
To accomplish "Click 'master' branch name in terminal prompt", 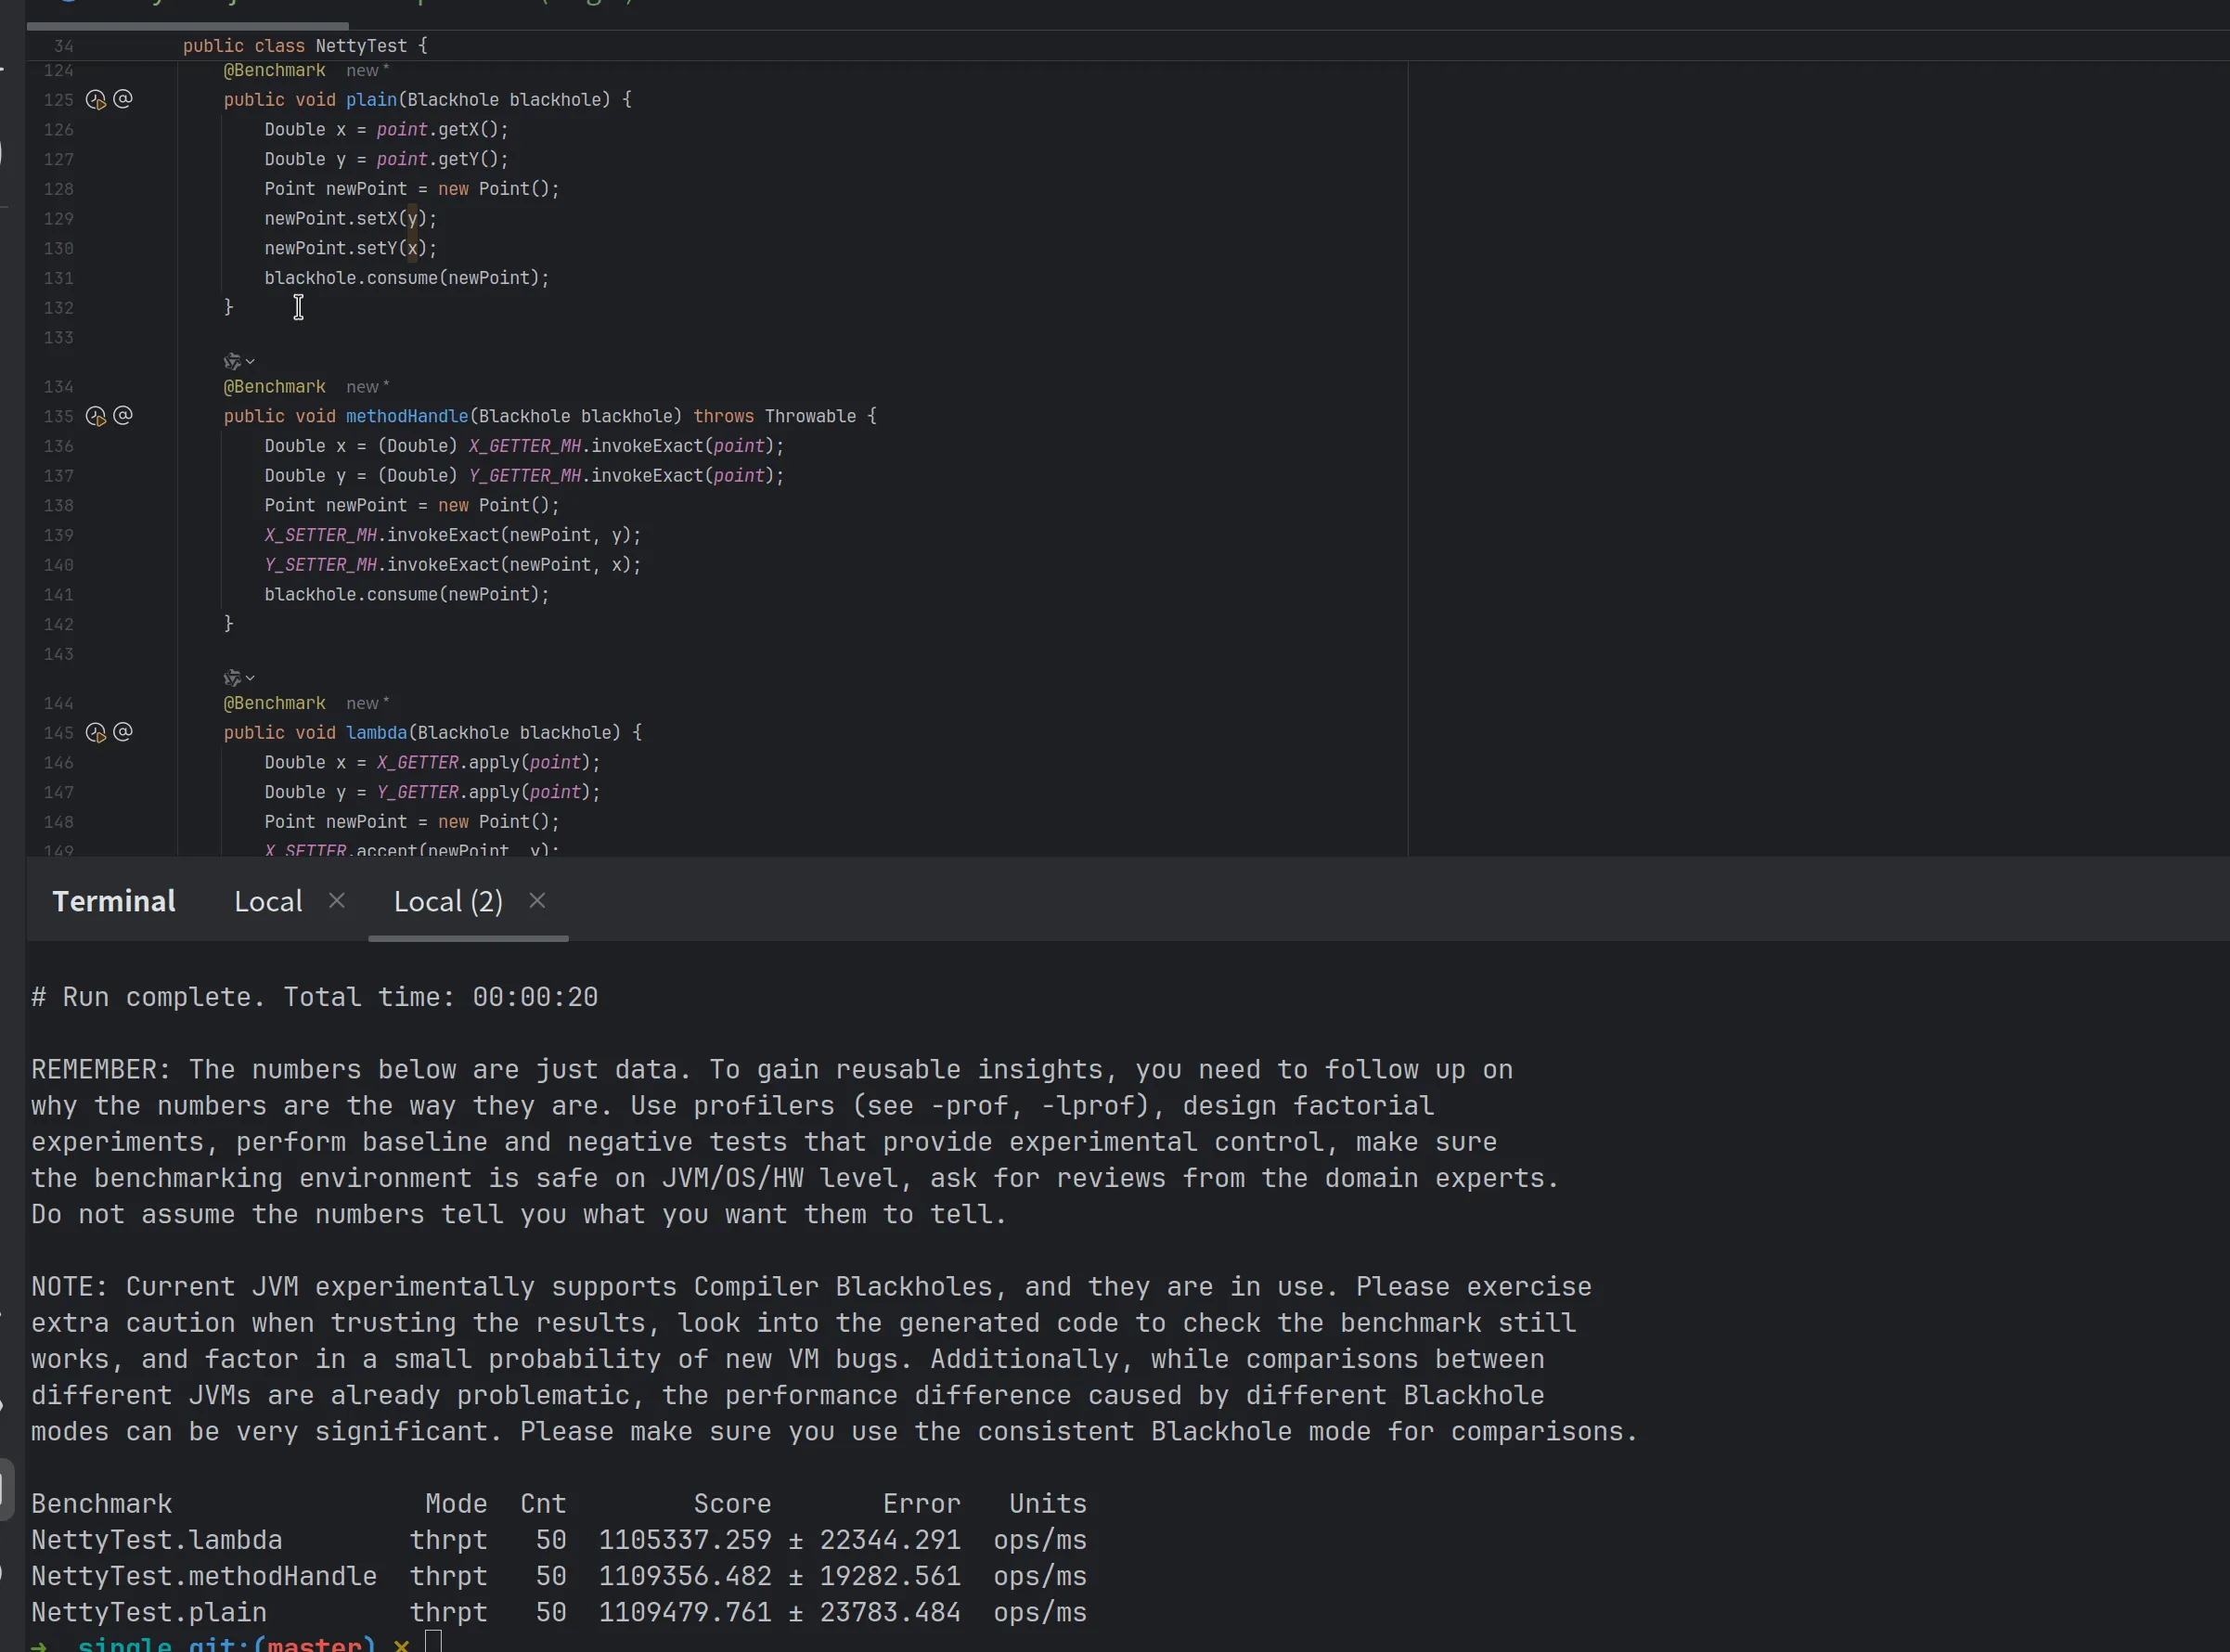I will pyautogui.click(x=314, y=1645).
